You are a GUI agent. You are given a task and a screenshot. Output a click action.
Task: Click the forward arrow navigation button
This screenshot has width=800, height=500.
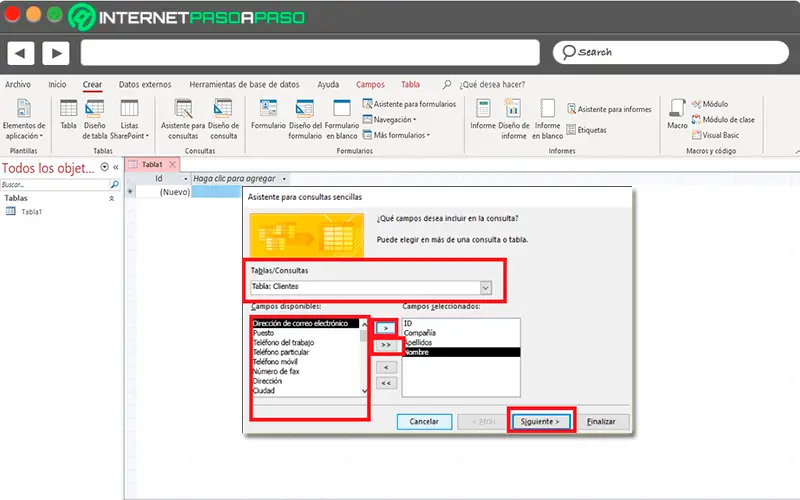(56, 53)
